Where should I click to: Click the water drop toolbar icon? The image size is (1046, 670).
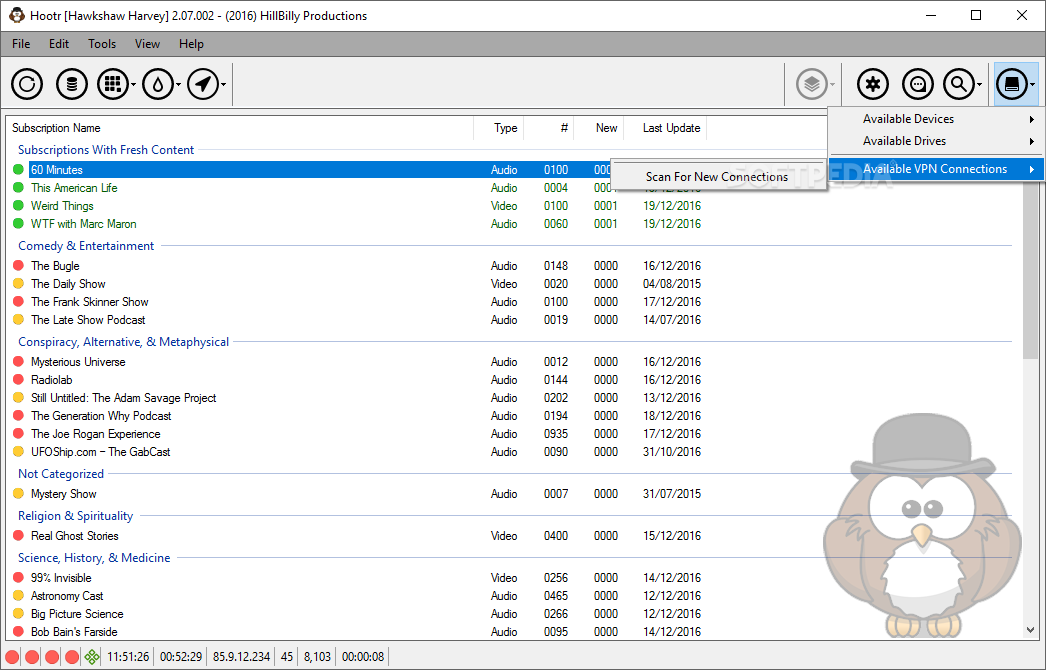158,85
